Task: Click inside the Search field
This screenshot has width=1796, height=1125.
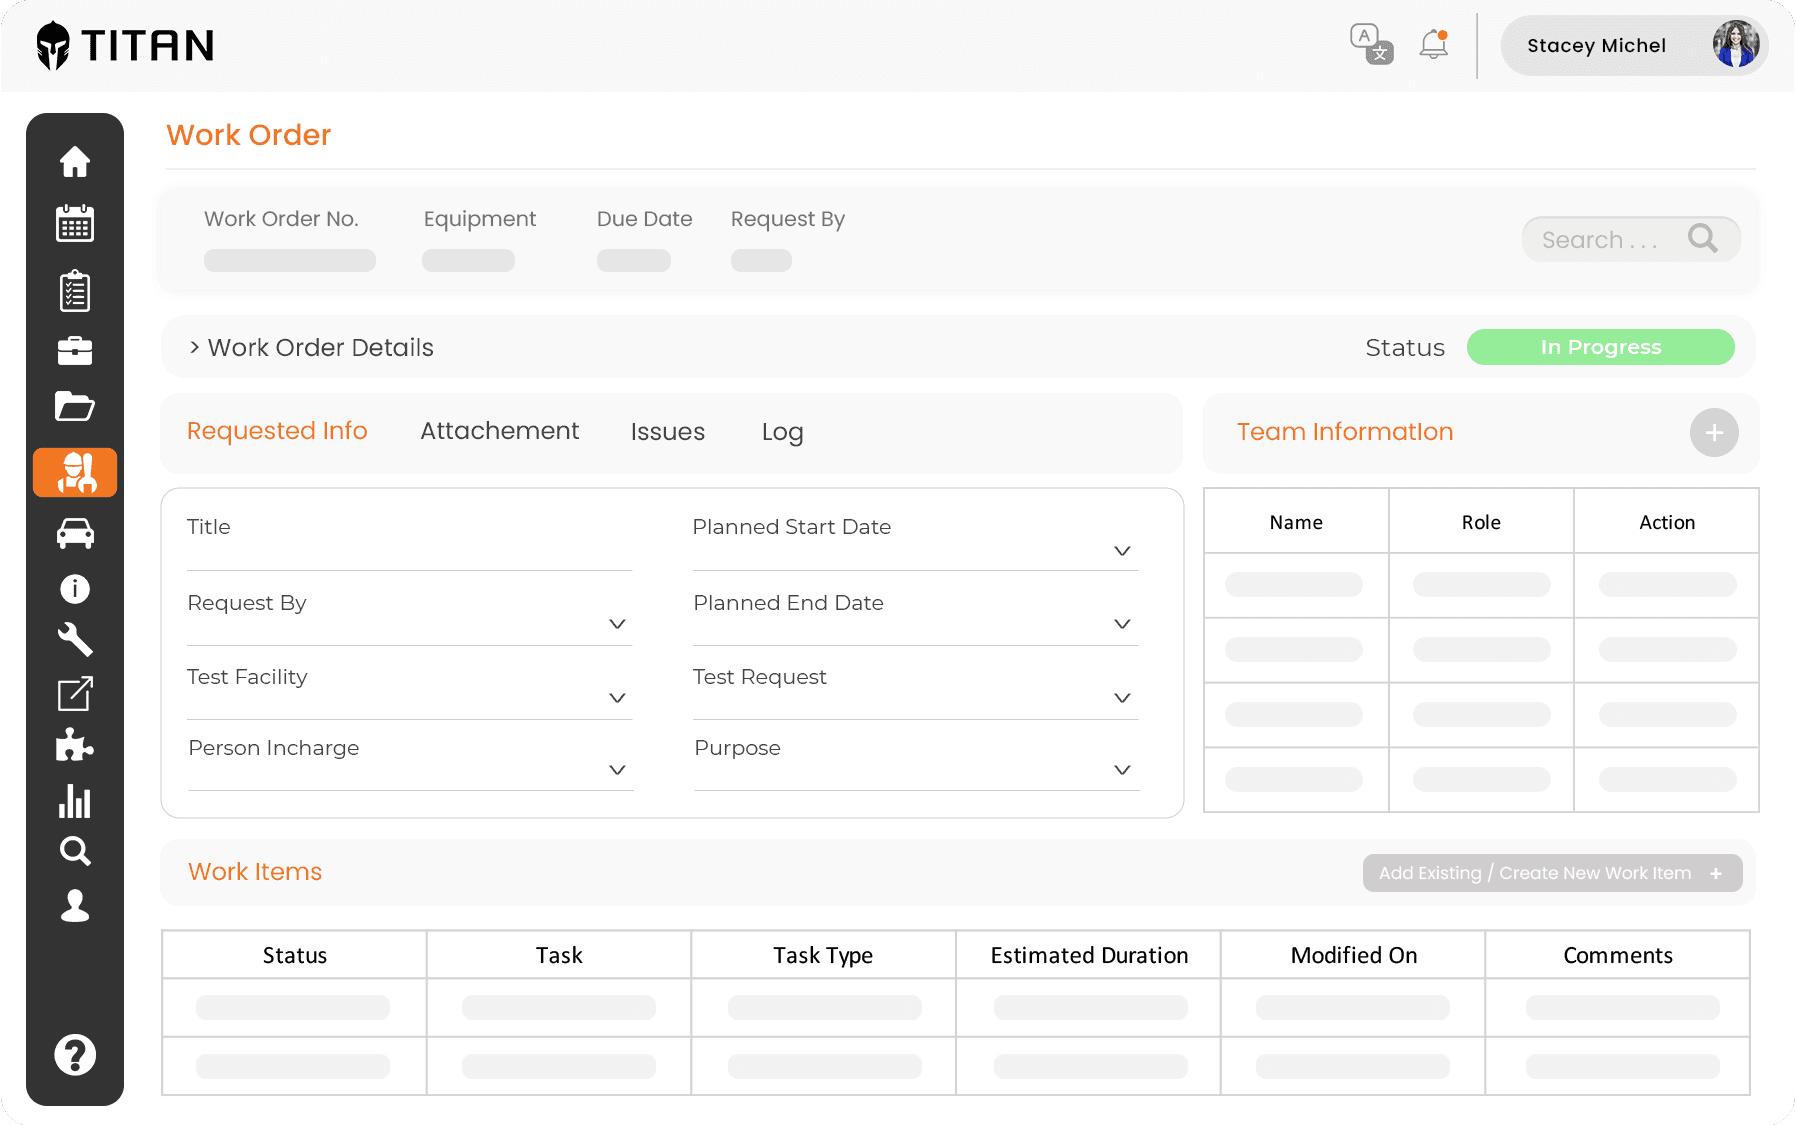Action: pos(1616,239)
